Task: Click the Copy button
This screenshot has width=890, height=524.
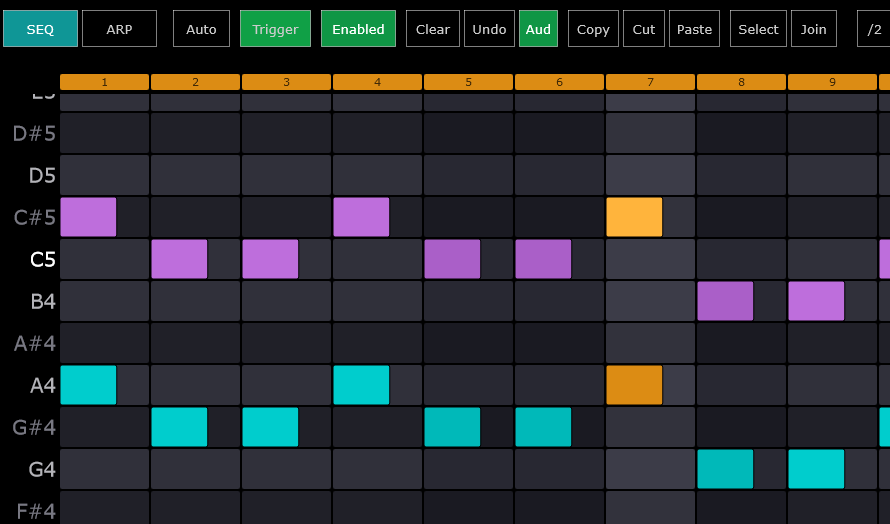Action: pos(593,29)
